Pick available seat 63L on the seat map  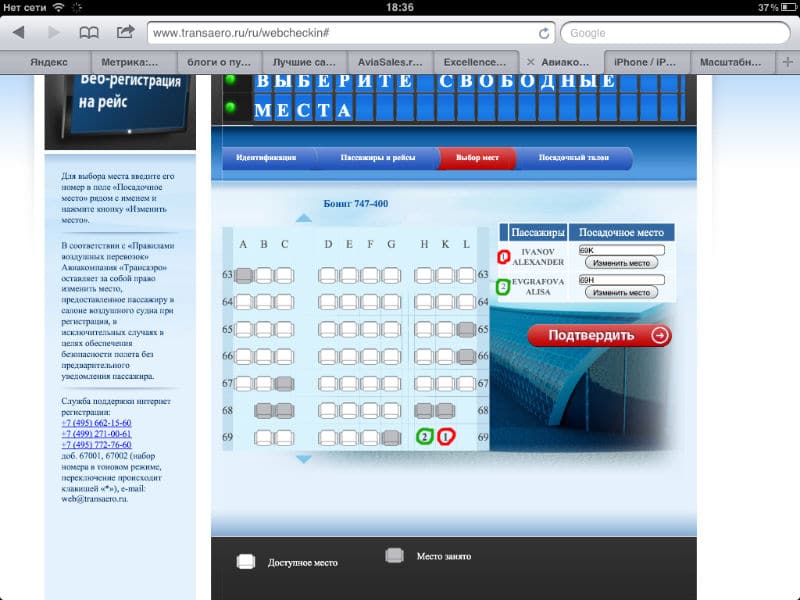click(465, 275)
